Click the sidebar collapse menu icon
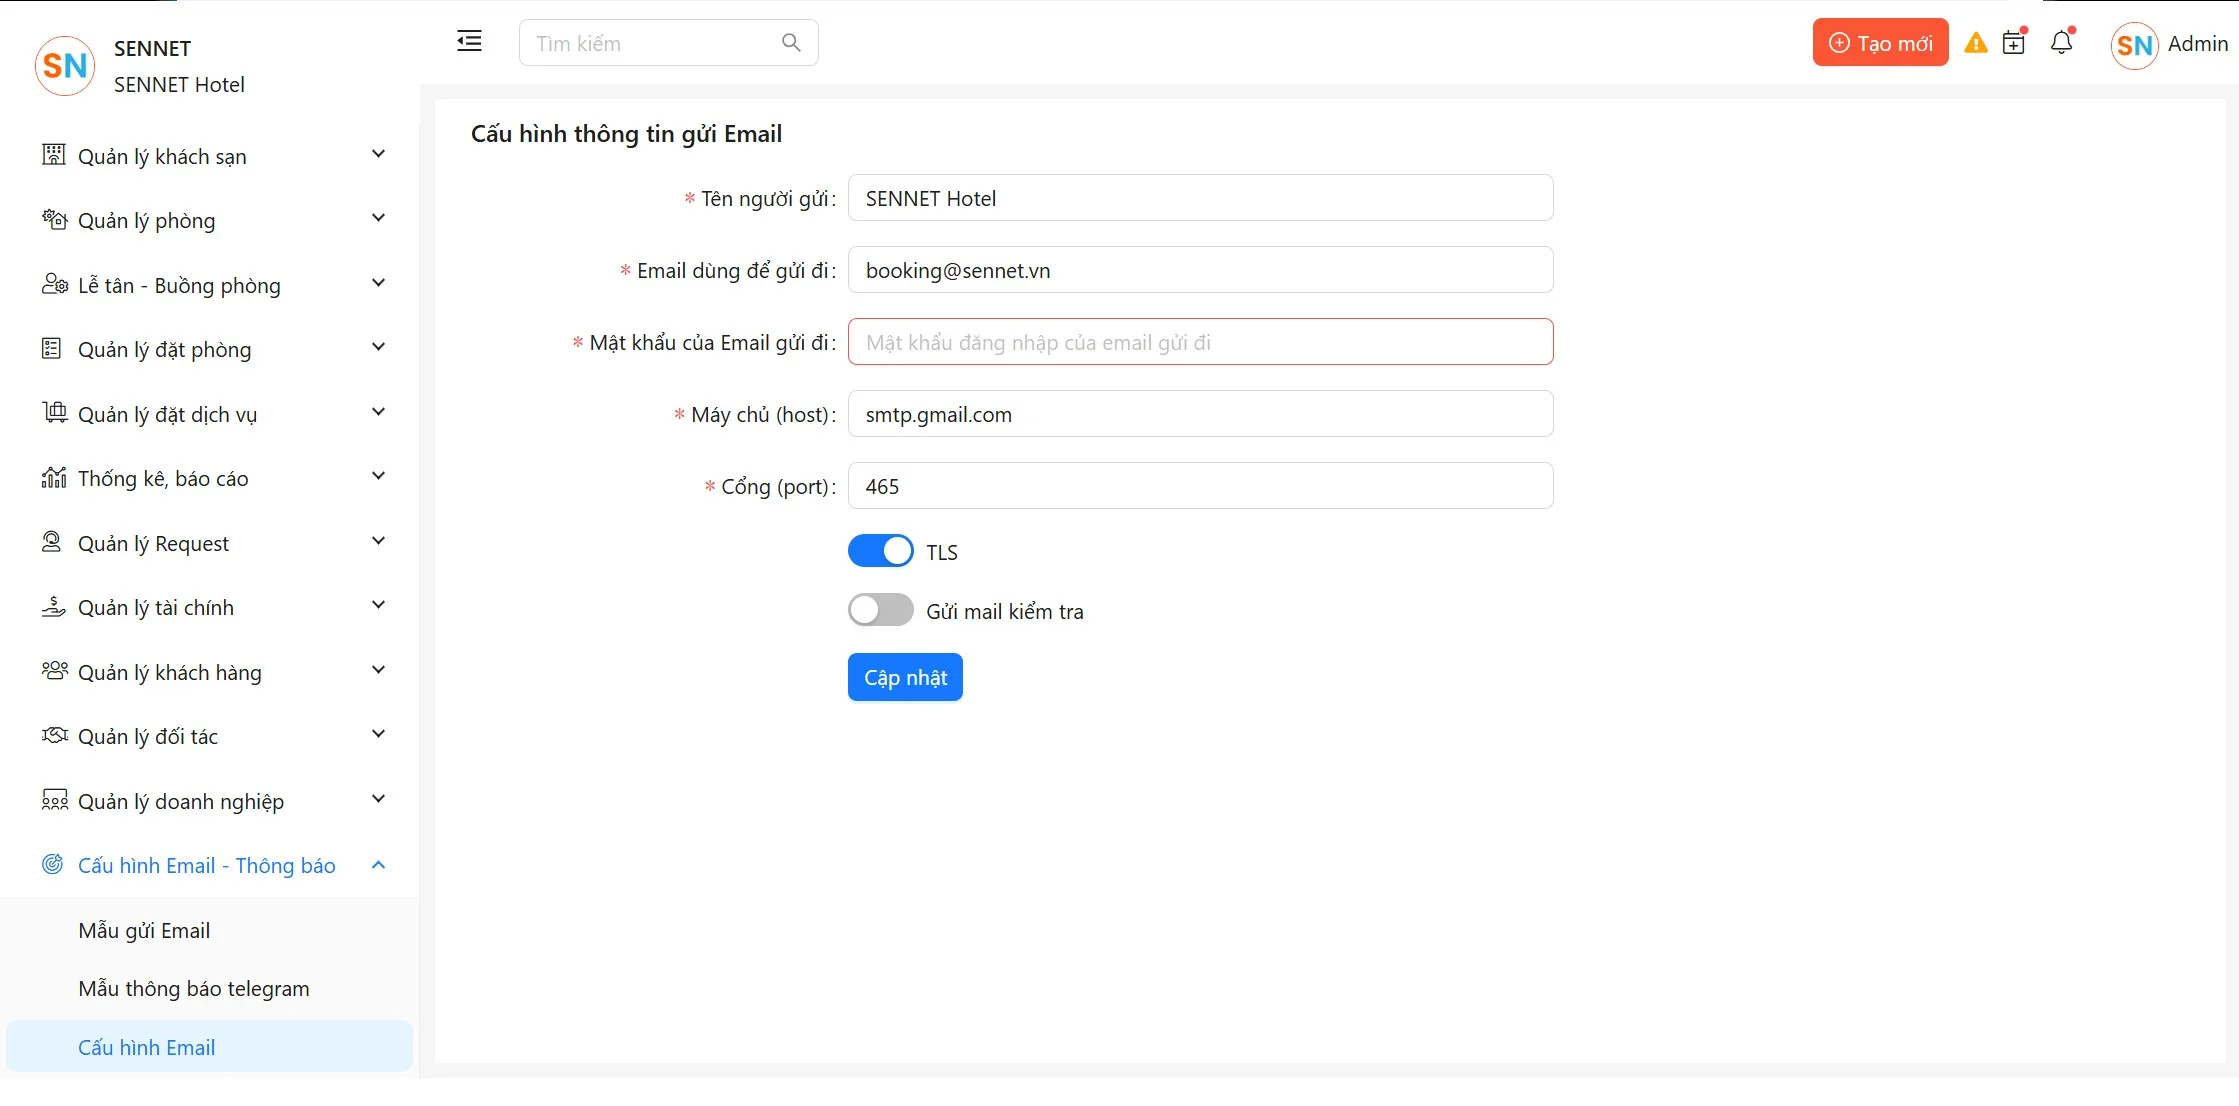The height and width of the screenshot is (1106, 2239). 469,42
